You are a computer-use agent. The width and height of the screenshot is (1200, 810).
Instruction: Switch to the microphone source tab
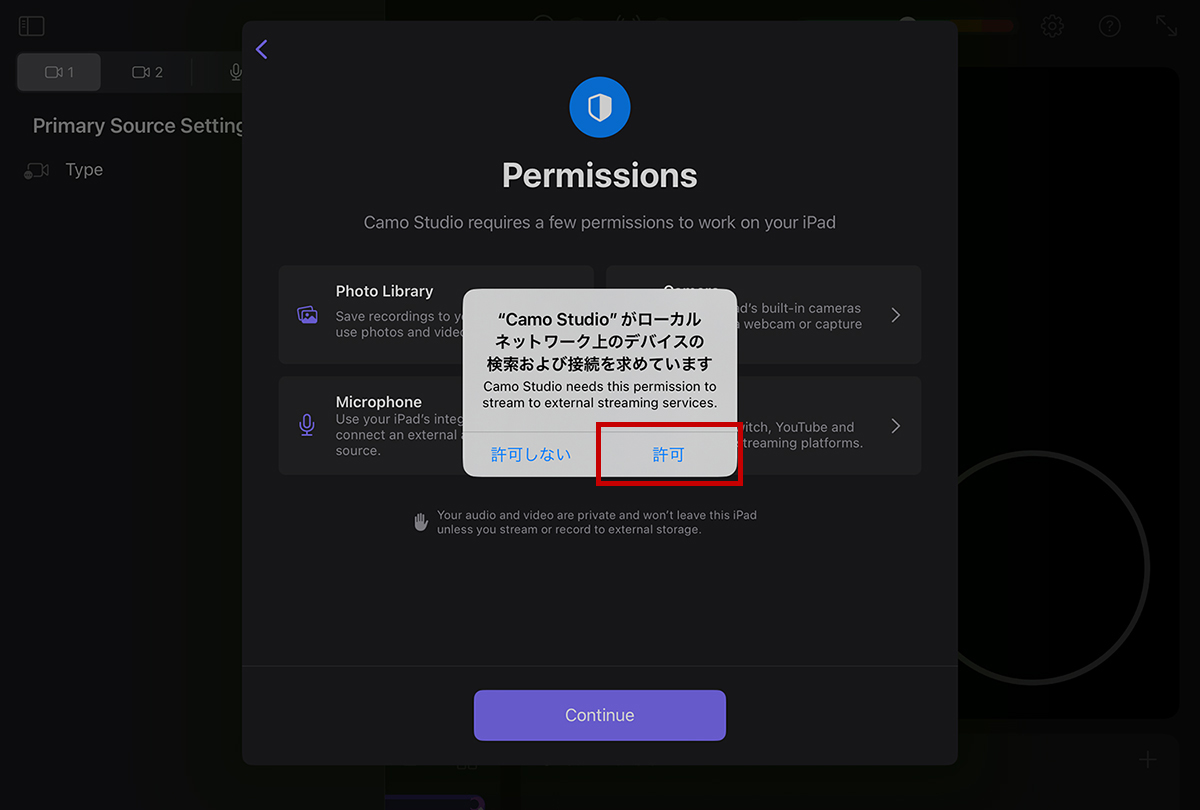(235, 72)
